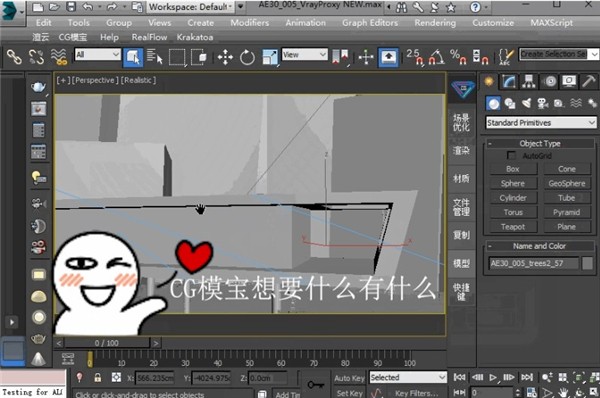
Task: Select the Select and Link tool
Action: [14, 57]
